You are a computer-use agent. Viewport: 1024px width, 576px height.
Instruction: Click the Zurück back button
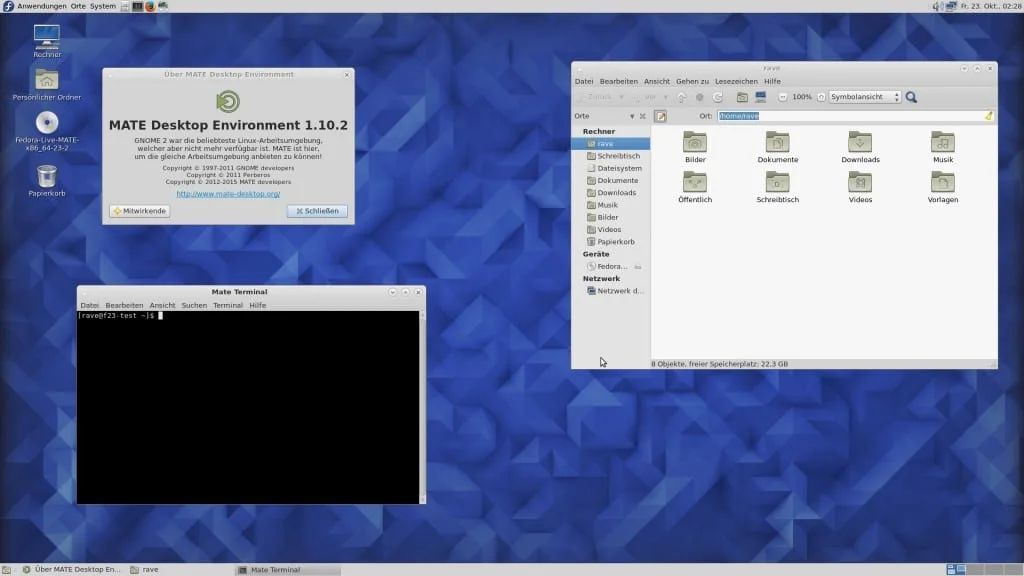(595, 97)
